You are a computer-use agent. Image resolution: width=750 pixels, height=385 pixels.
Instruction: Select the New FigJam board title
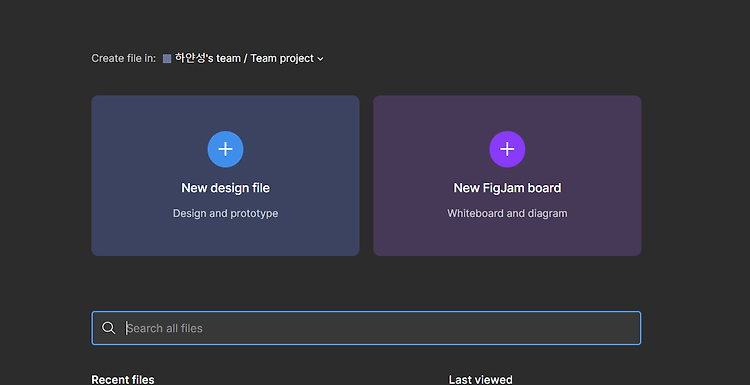[507, 188]
